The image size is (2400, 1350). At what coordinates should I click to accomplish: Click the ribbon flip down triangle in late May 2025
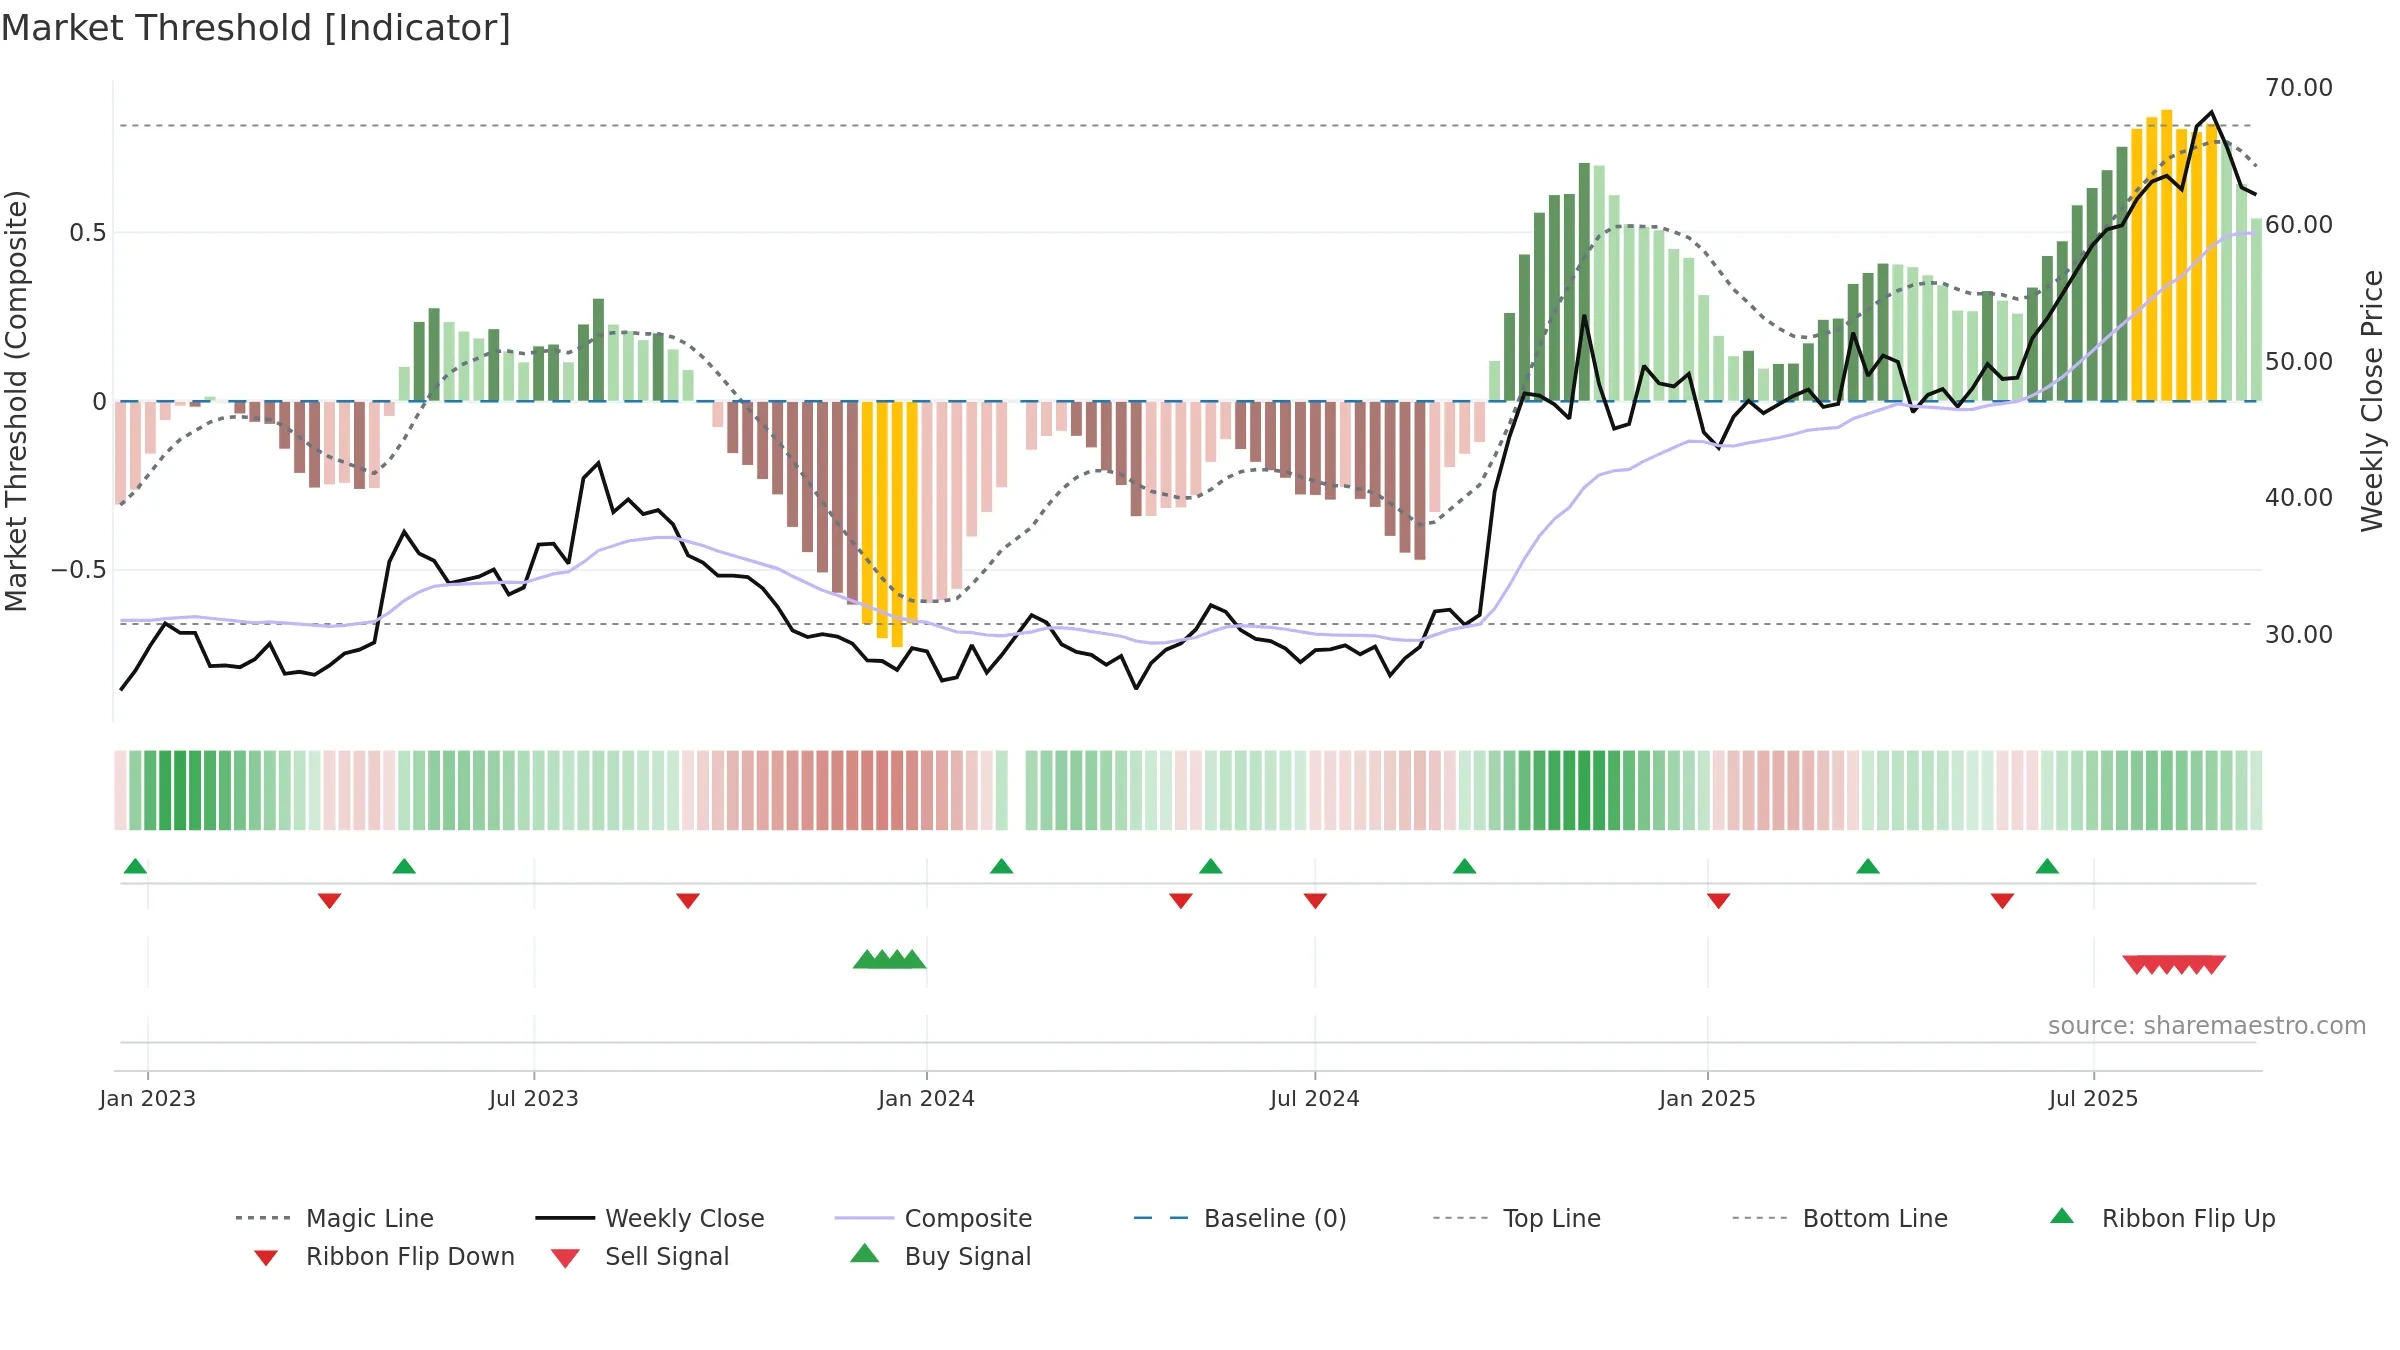coord(2002,901)
